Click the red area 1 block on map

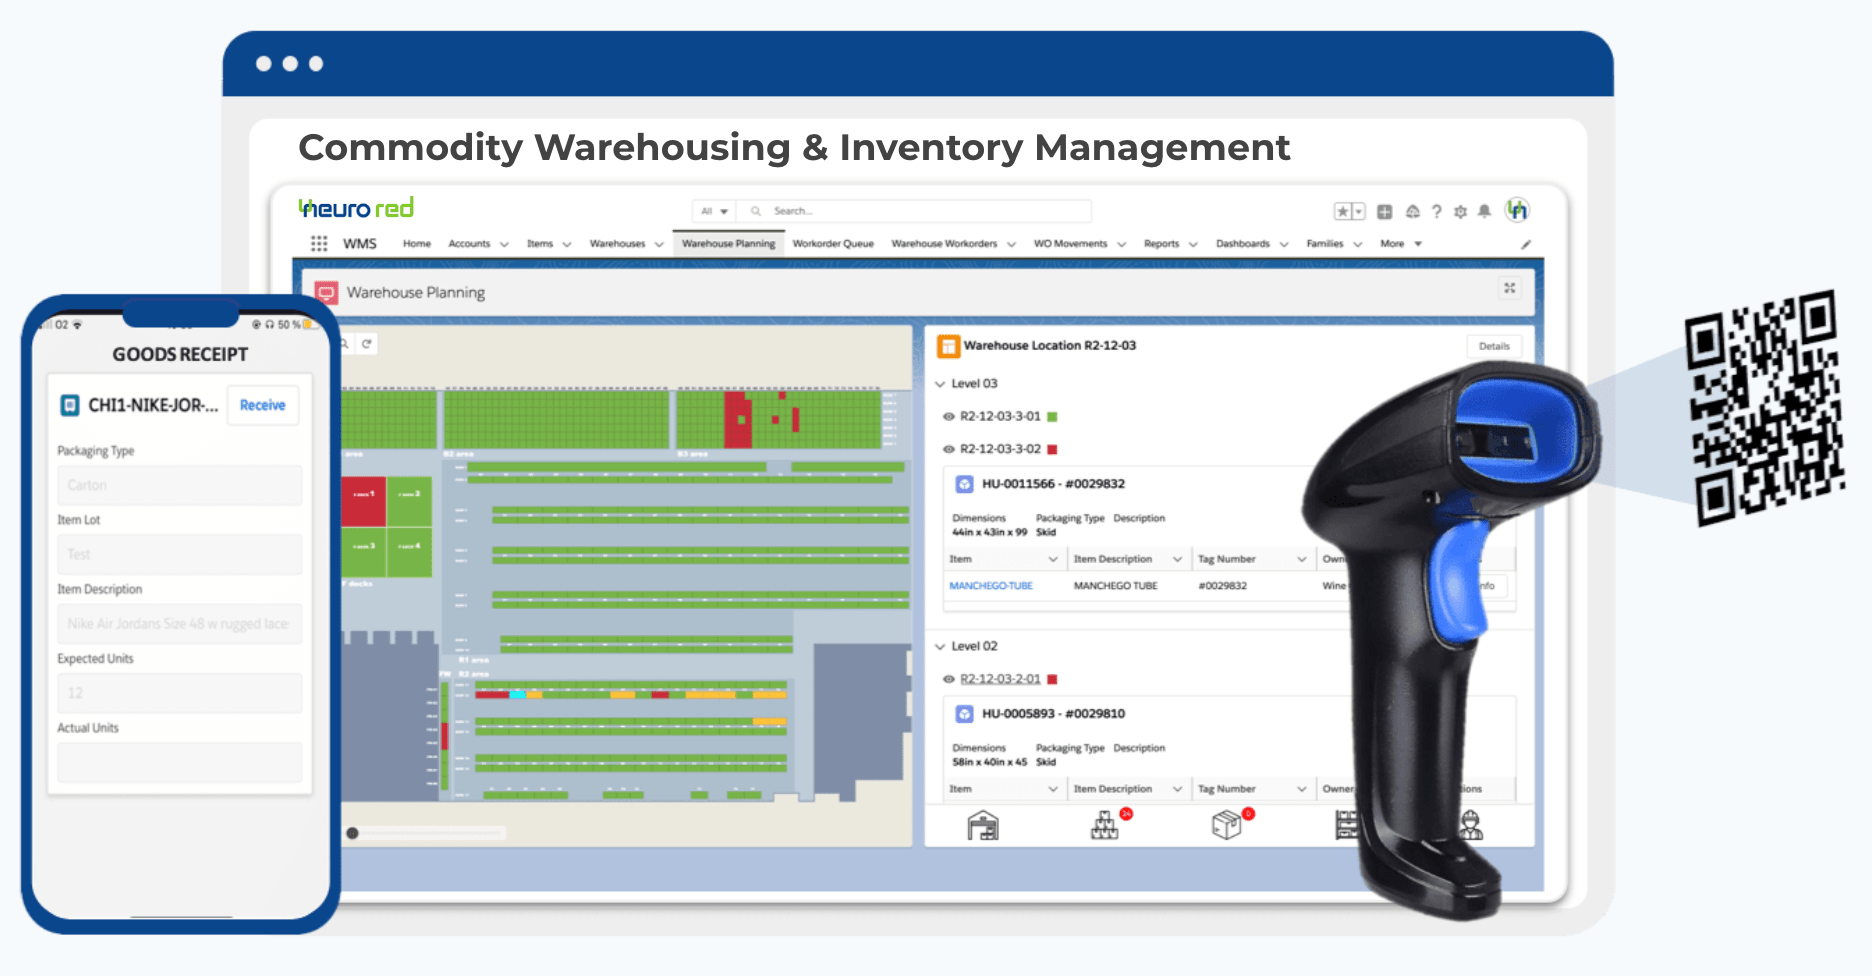363,502
